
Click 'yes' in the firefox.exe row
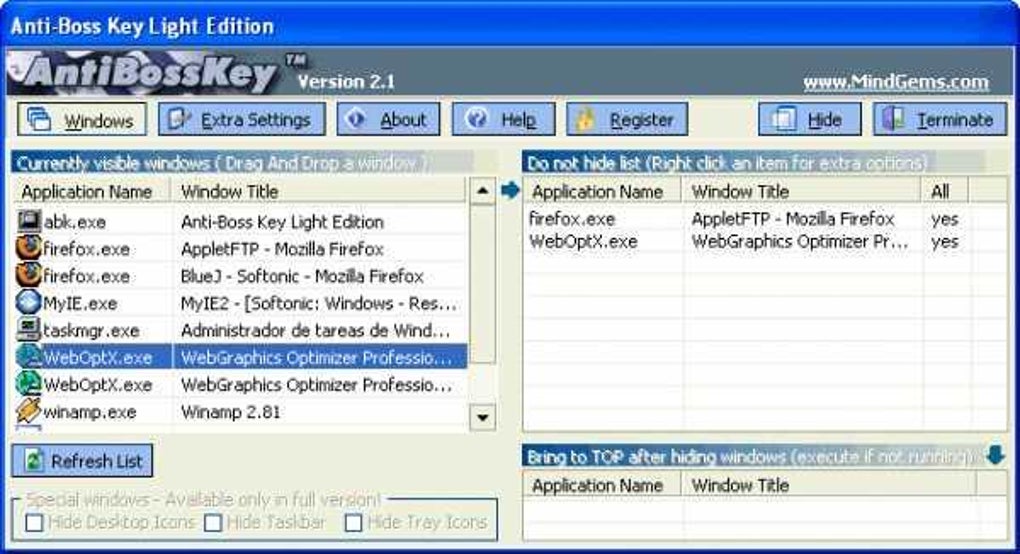click(945, 219)
